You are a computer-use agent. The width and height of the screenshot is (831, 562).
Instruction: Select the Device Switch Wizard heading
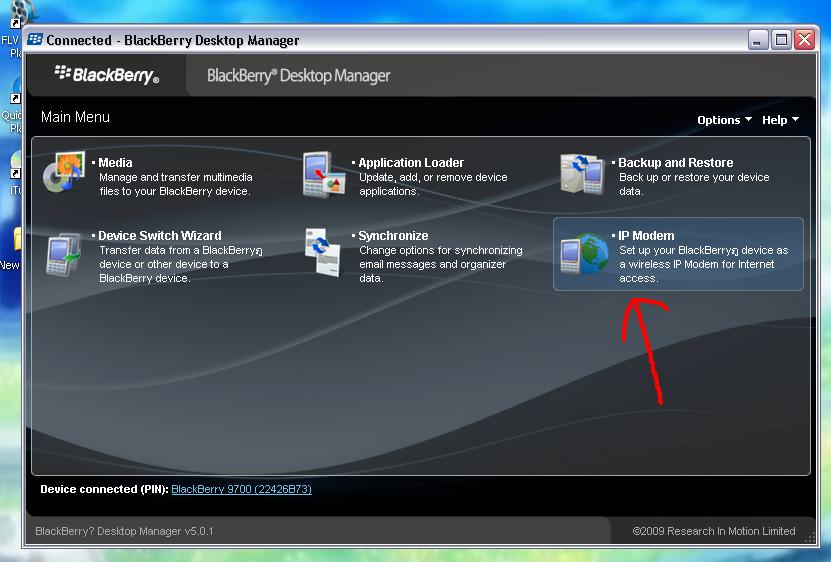pyautogui.click(x=160, y=235)
